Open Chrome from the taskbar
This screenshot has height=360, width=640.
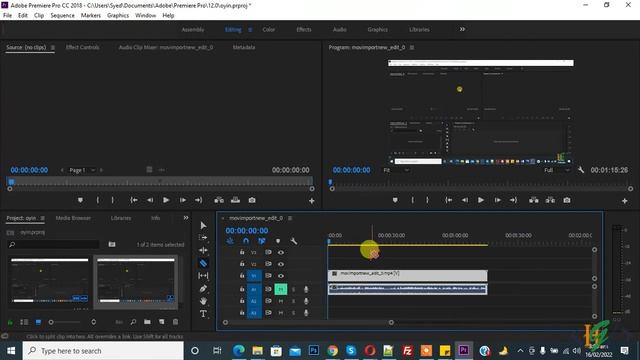click(x=333, y=351)
